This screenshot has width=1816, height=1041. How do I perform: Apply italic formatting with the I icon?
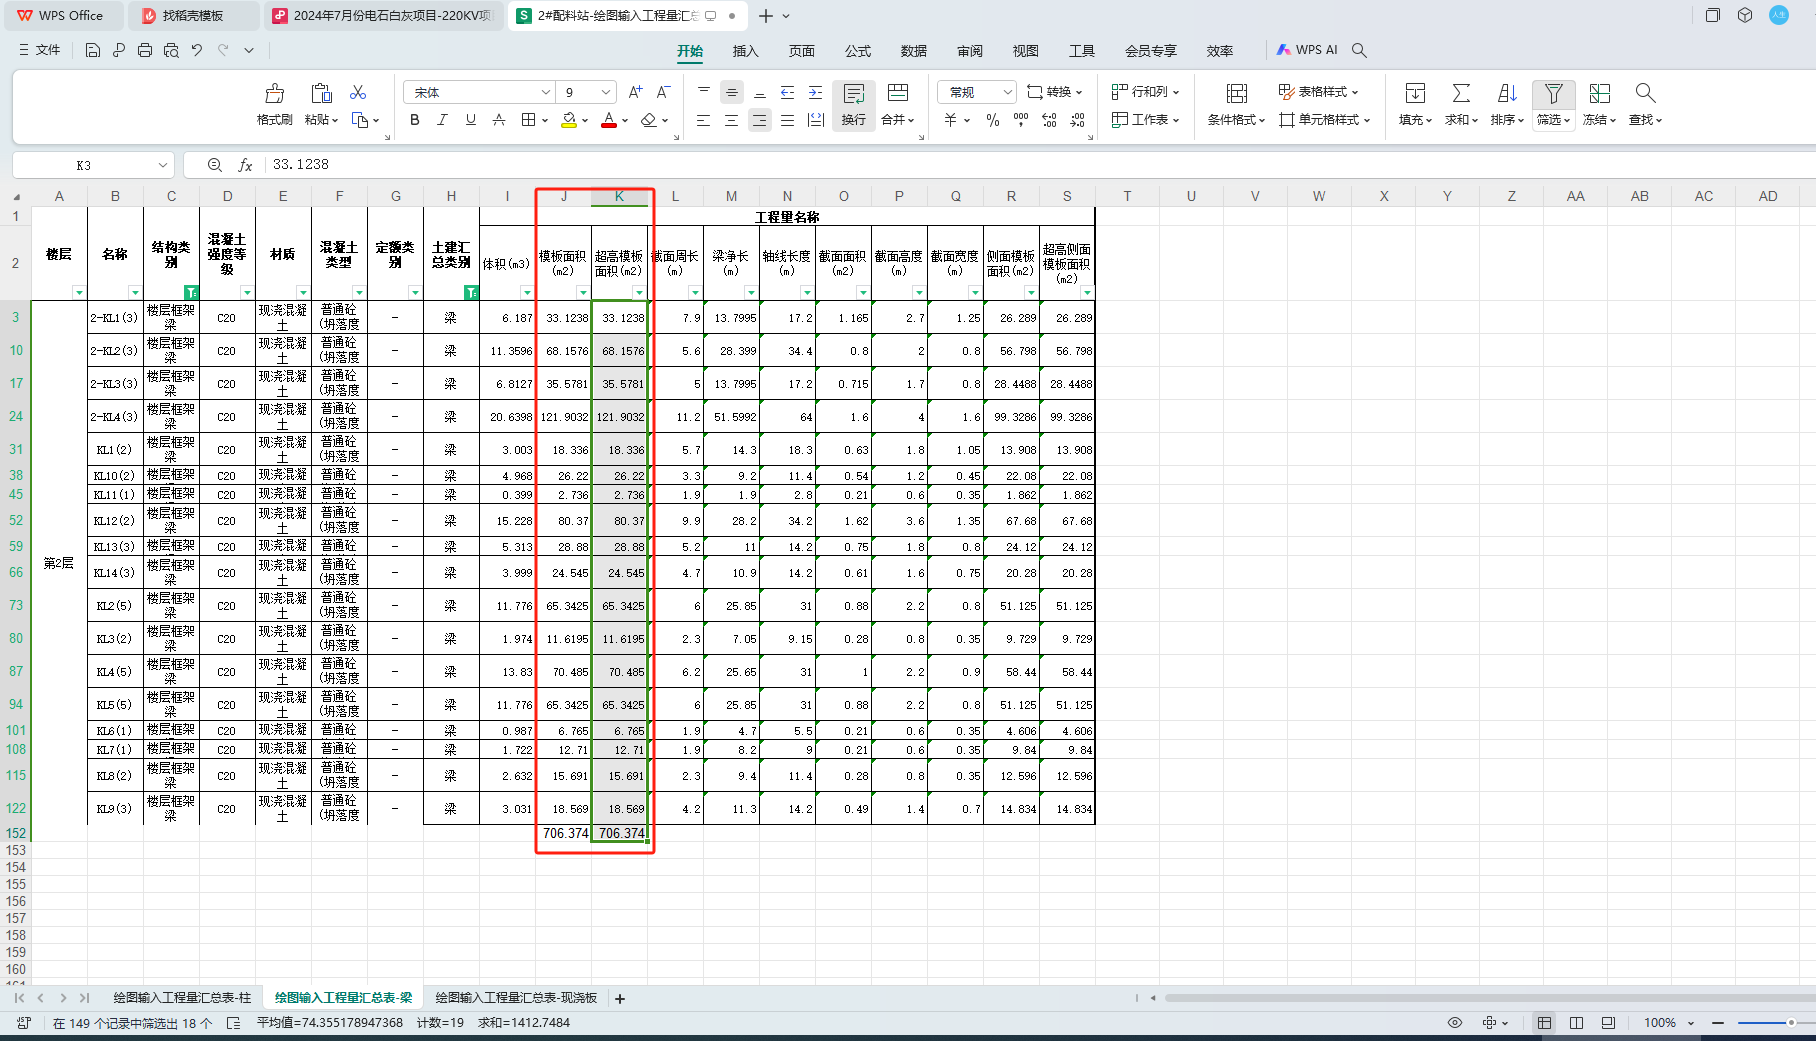442,120
